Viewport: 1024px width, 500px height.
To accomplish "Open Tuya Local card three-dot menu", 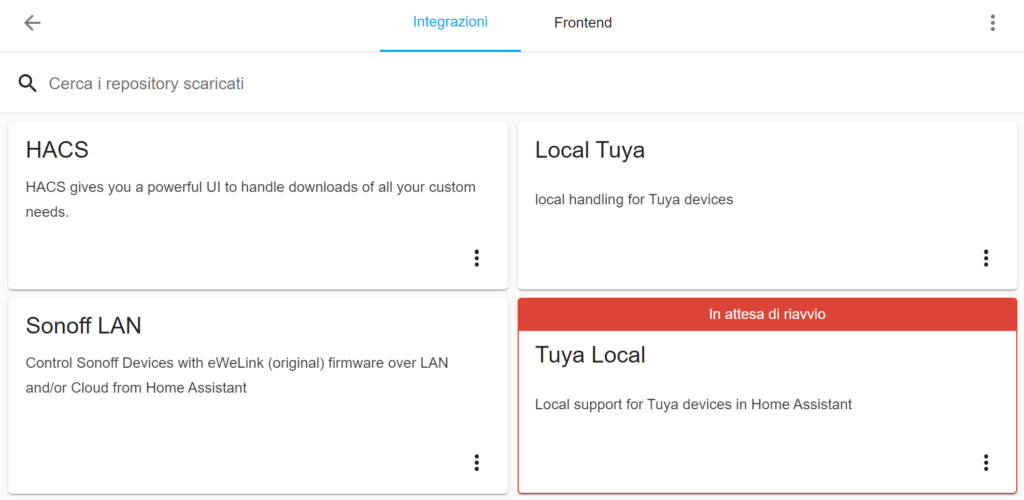I will pyautogui.click(x=985, y=463).
